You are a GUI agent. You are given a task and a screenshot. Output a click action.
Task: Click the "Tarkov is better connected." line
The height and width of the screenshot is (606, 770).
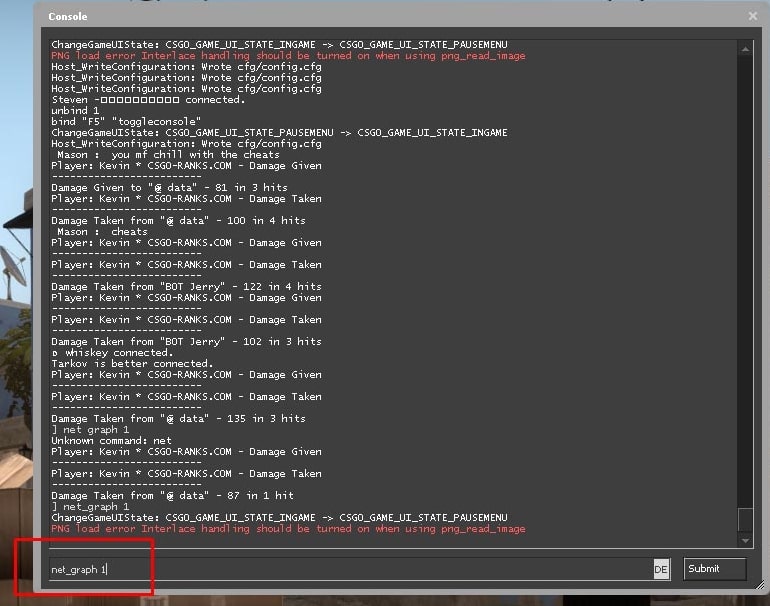click(x=132, y=364)
